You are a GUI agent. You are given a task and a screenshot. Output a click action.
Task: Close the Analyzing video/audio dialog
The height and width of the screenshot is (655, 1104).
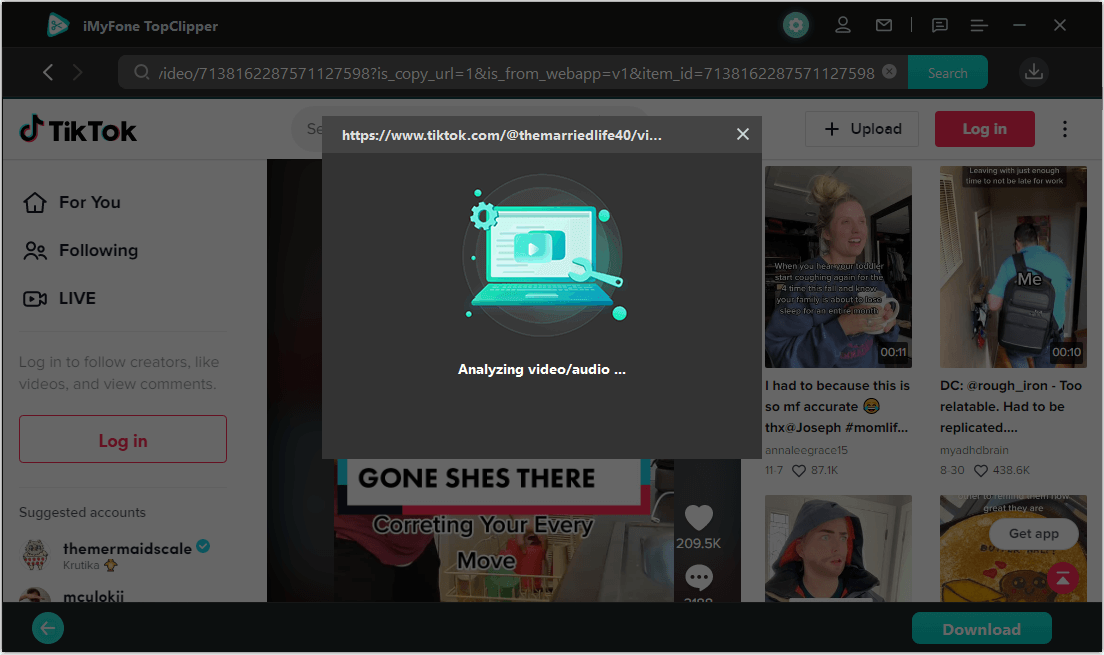pyautogui.click(x=742, y=134)
